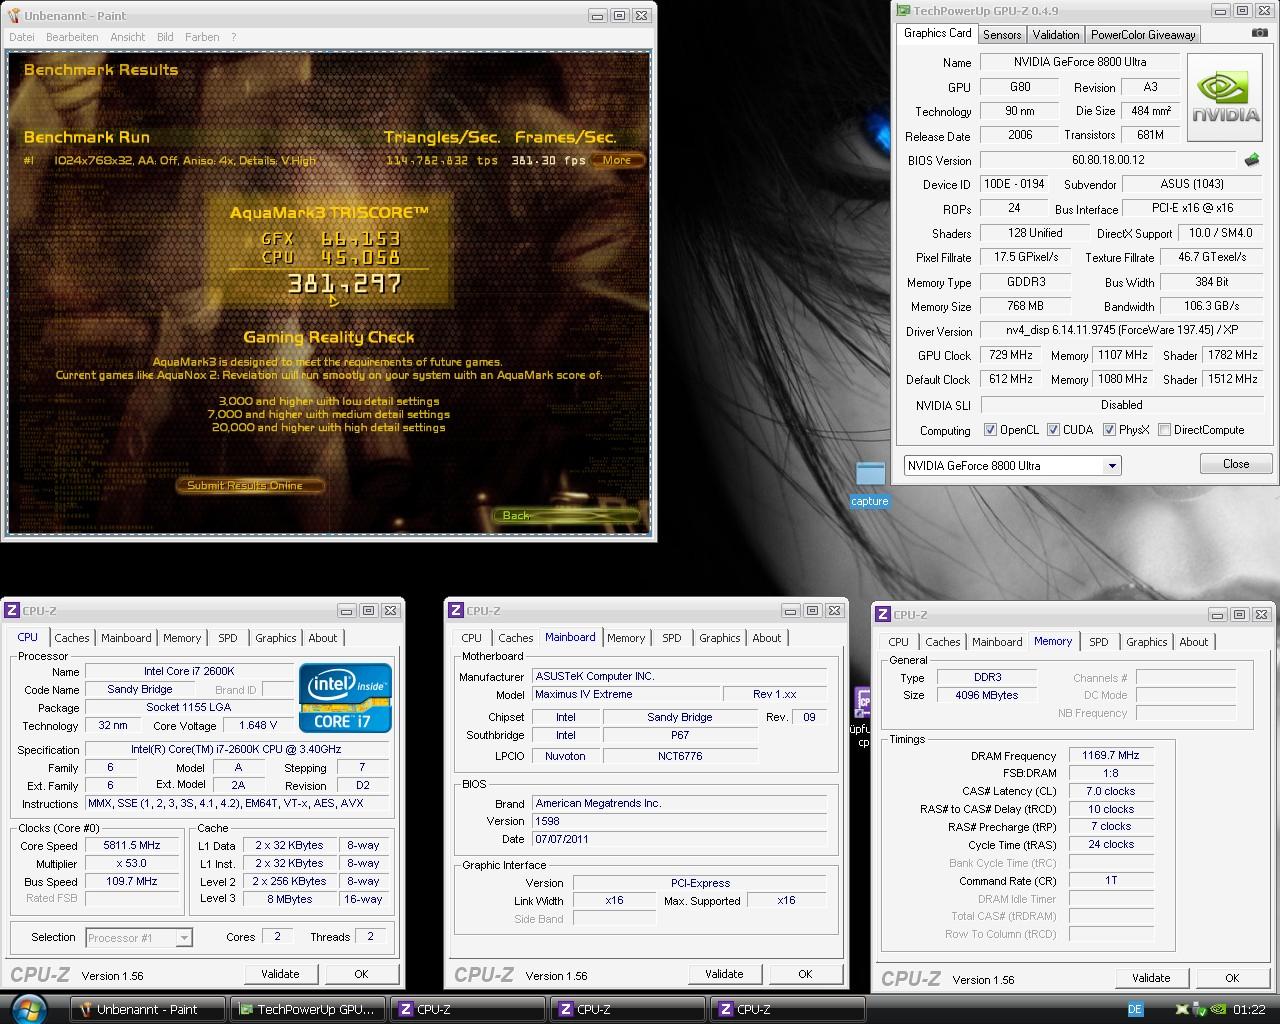
Task: Click the Subvendor field ASUS (1043)
Action: click(1192, 184)
